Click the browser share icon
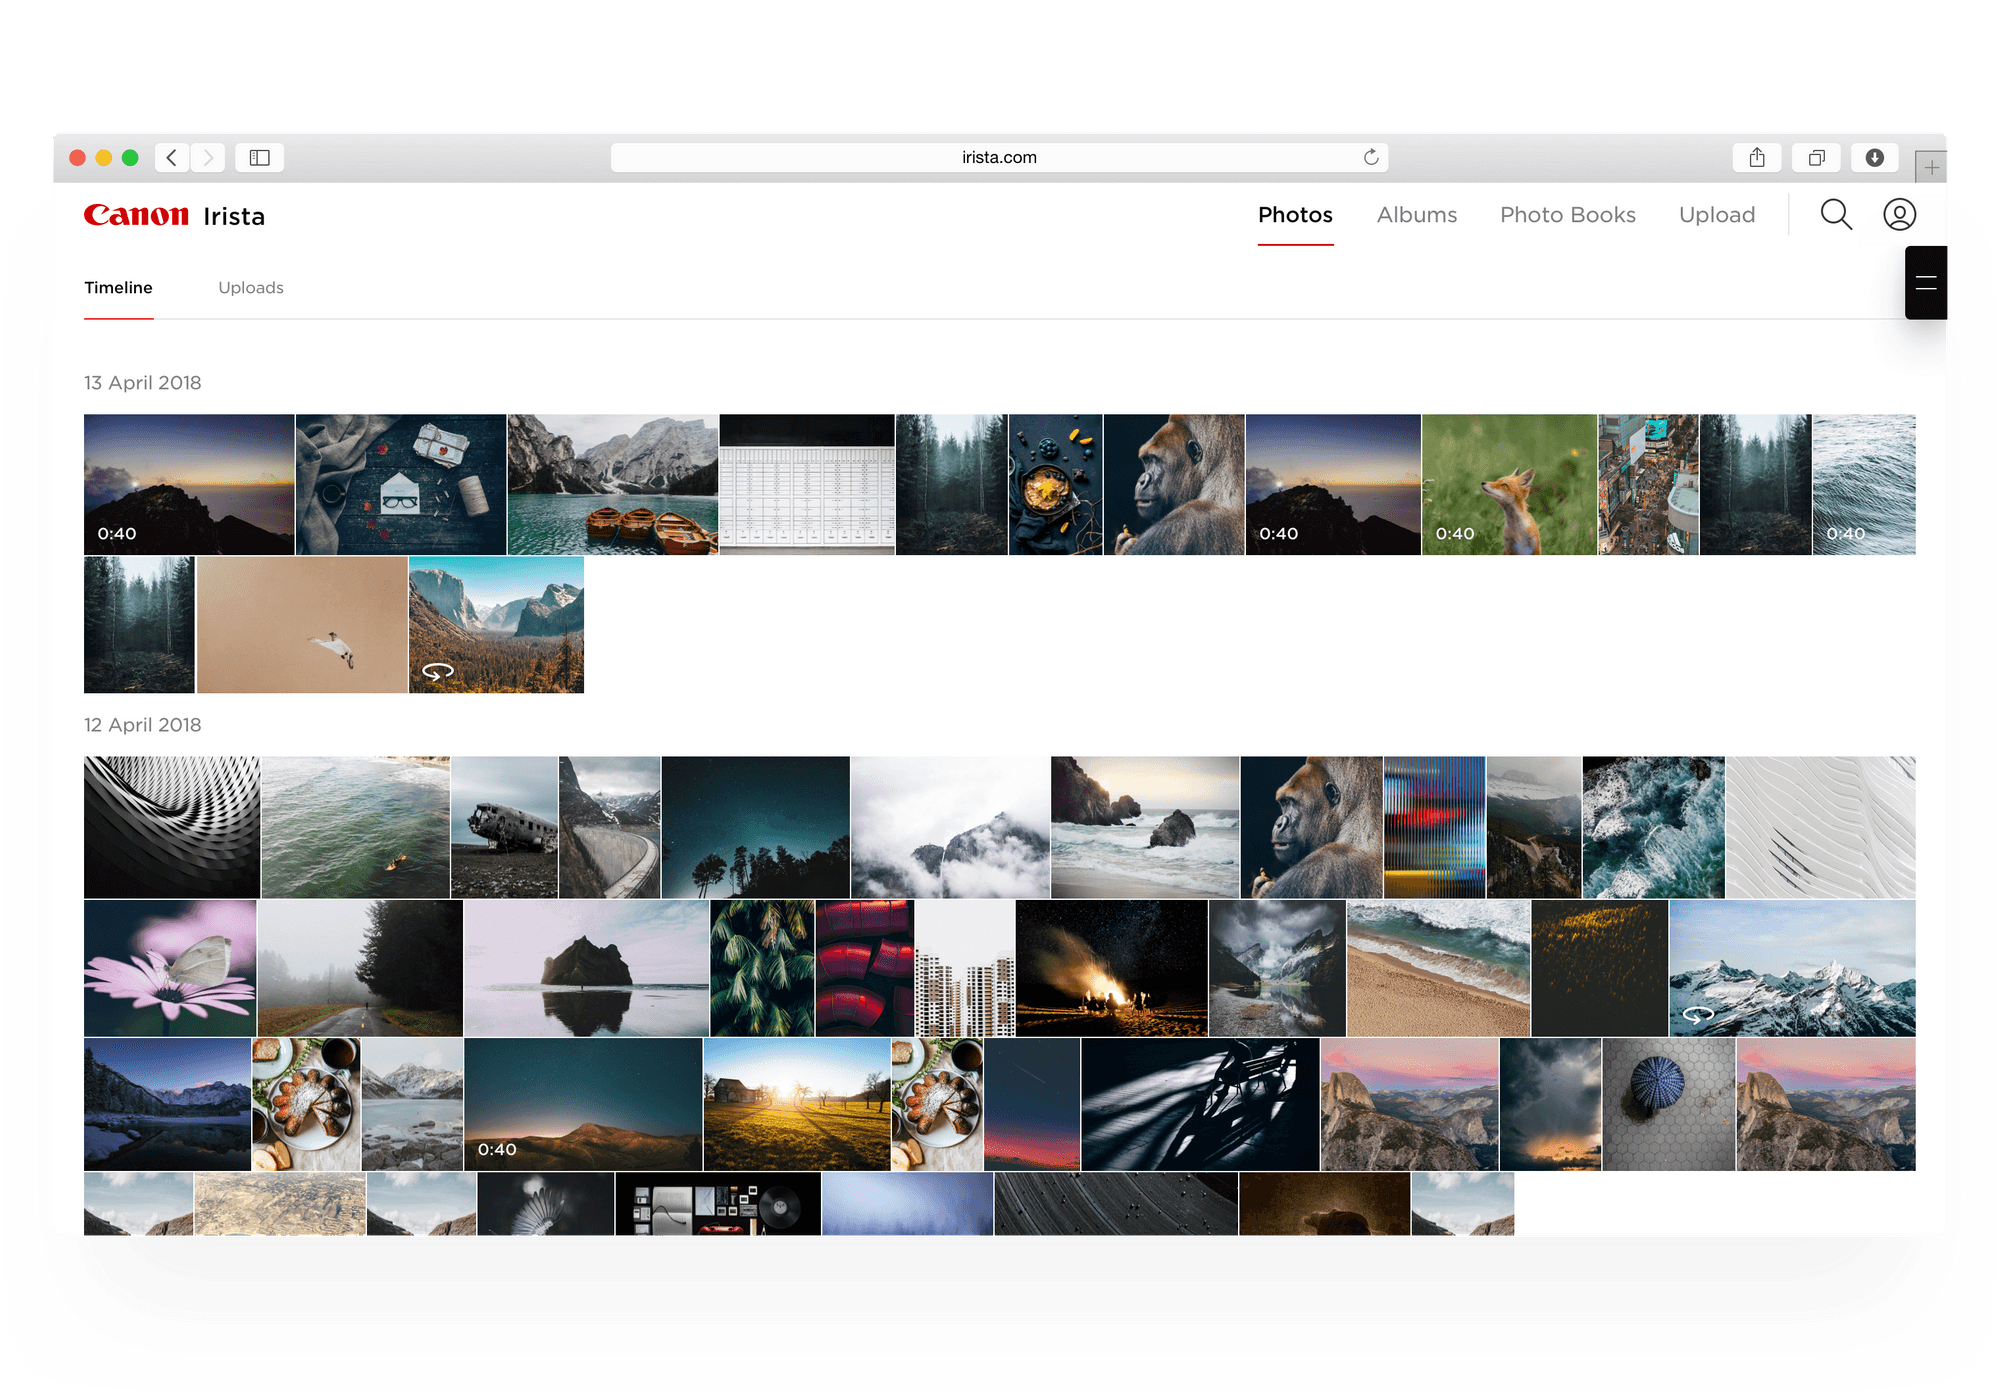Viewport: 2000px width, 1395px height. tap(1757, 158)
